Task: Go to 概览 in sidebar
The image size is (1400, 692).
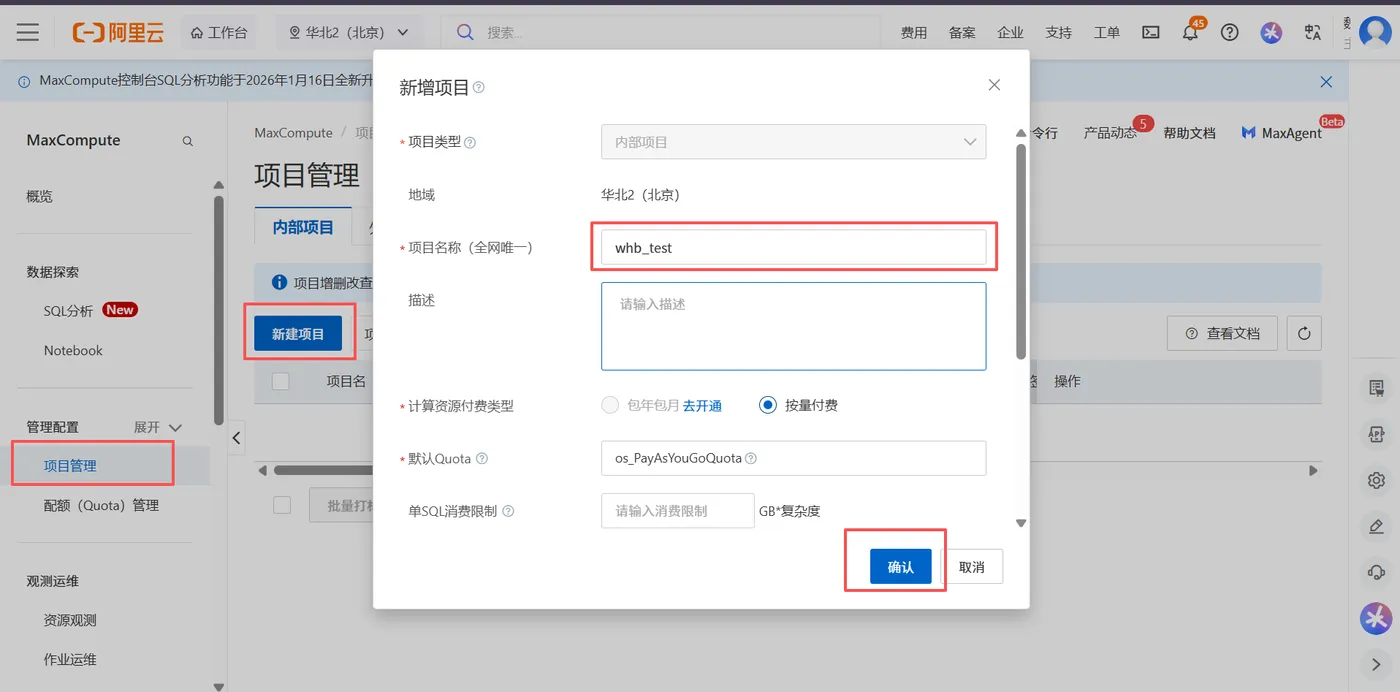Action: point(40,196)
